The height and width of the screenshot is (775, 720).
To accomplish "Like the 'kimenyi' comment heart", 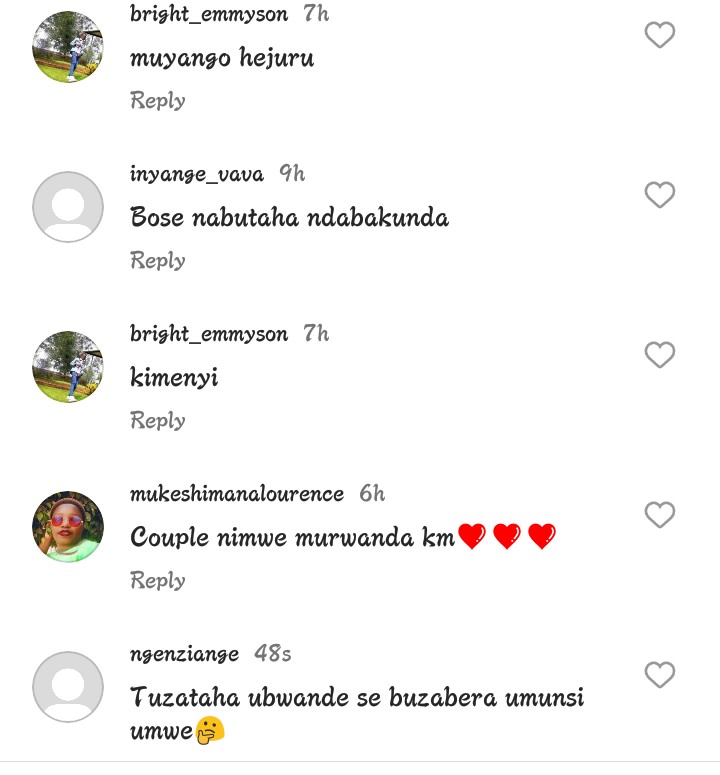I will pos(659,354).
